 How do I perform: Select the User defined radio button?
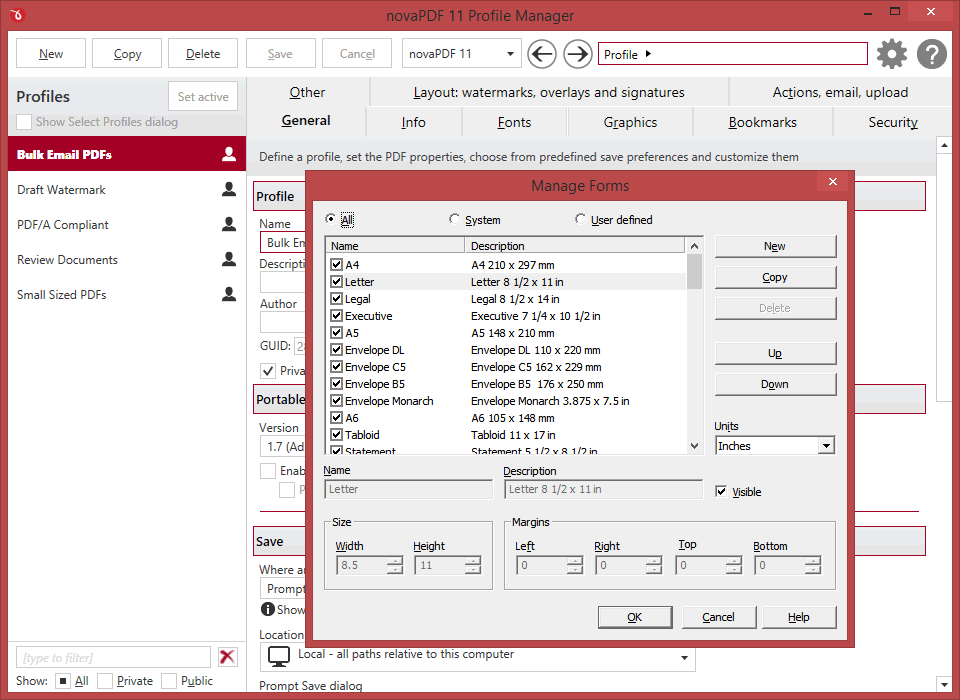tap(580, 219)
